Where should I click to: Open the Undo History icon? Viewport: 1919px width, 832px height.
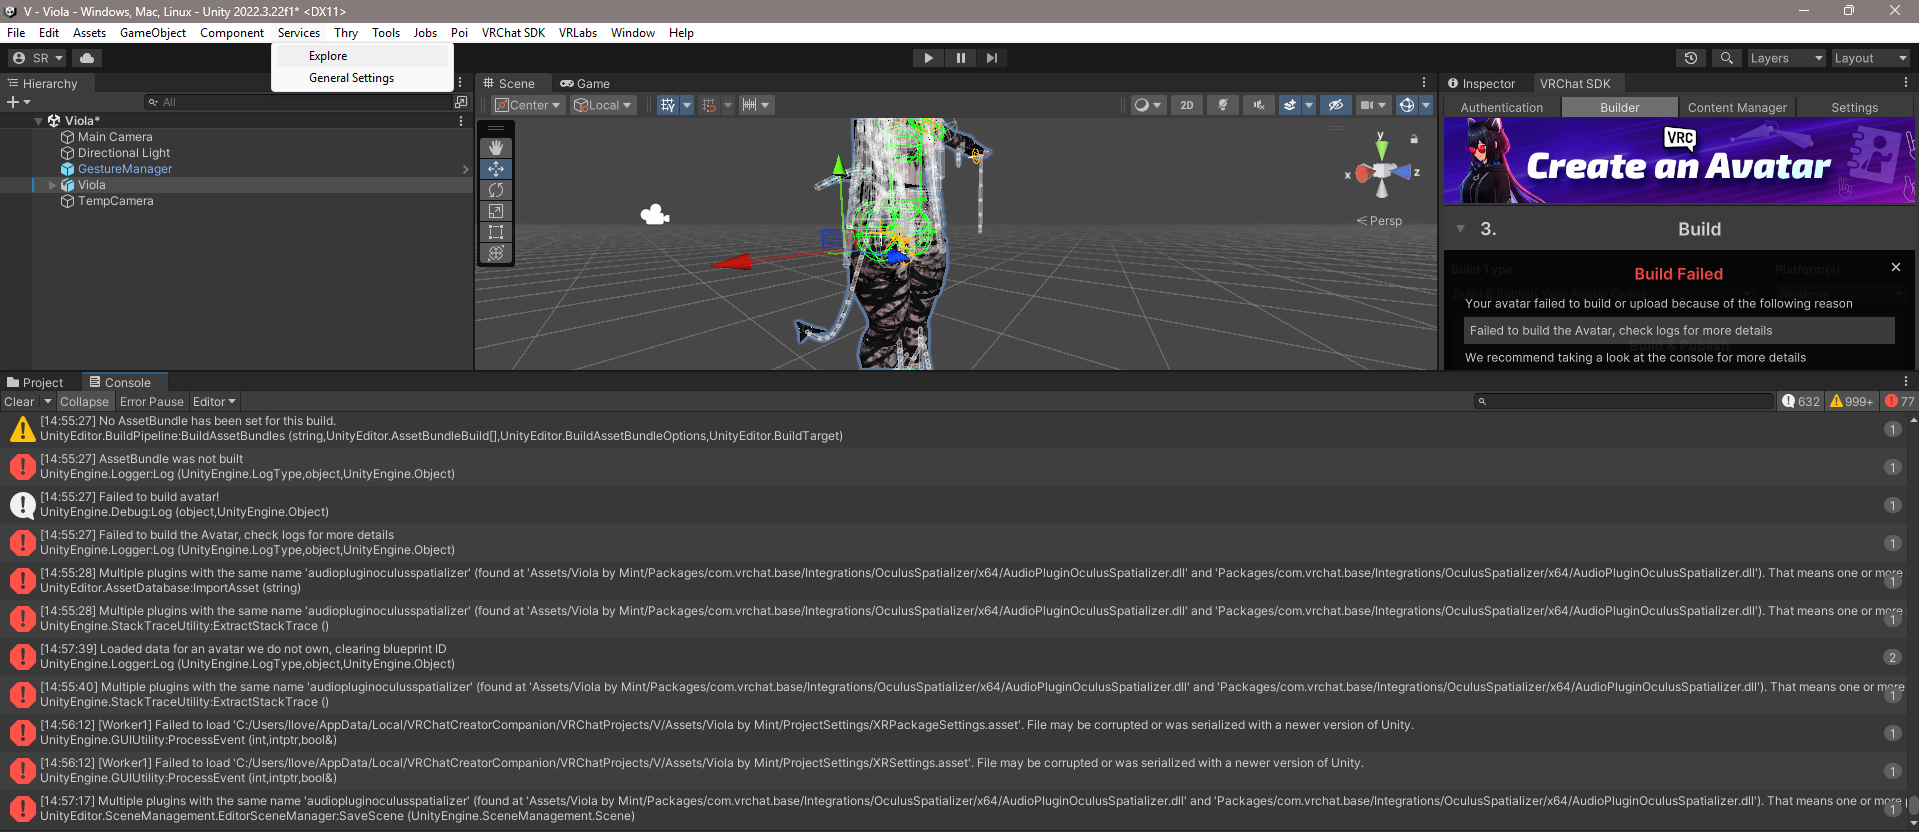coord(1691,58)
